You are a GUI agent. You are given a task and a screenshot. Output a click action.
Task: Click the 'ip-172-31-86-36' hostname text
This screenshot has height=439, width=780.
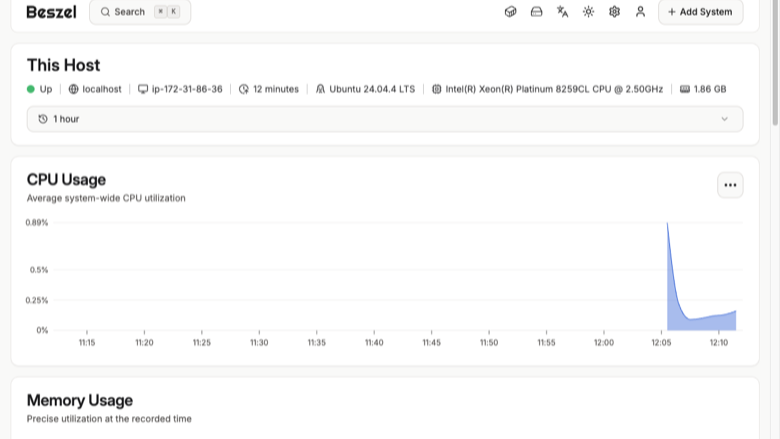(x=187, y=89)
